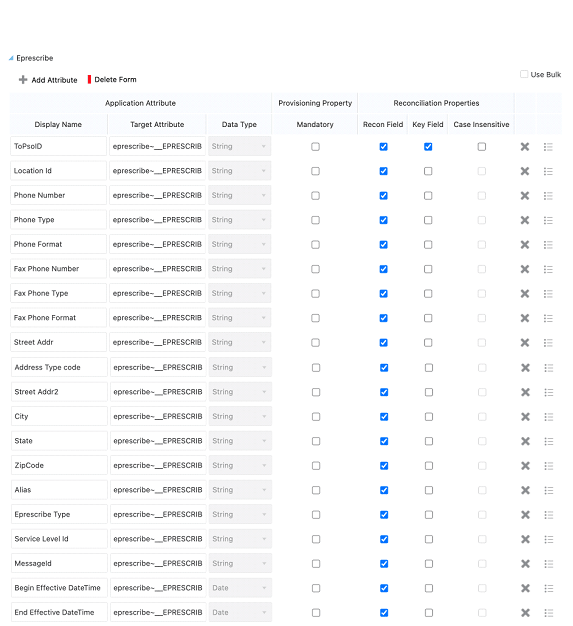Open advanced settings for Phone Format row
Viewport: 573px width, 626px height.
(x=548, y=245)
